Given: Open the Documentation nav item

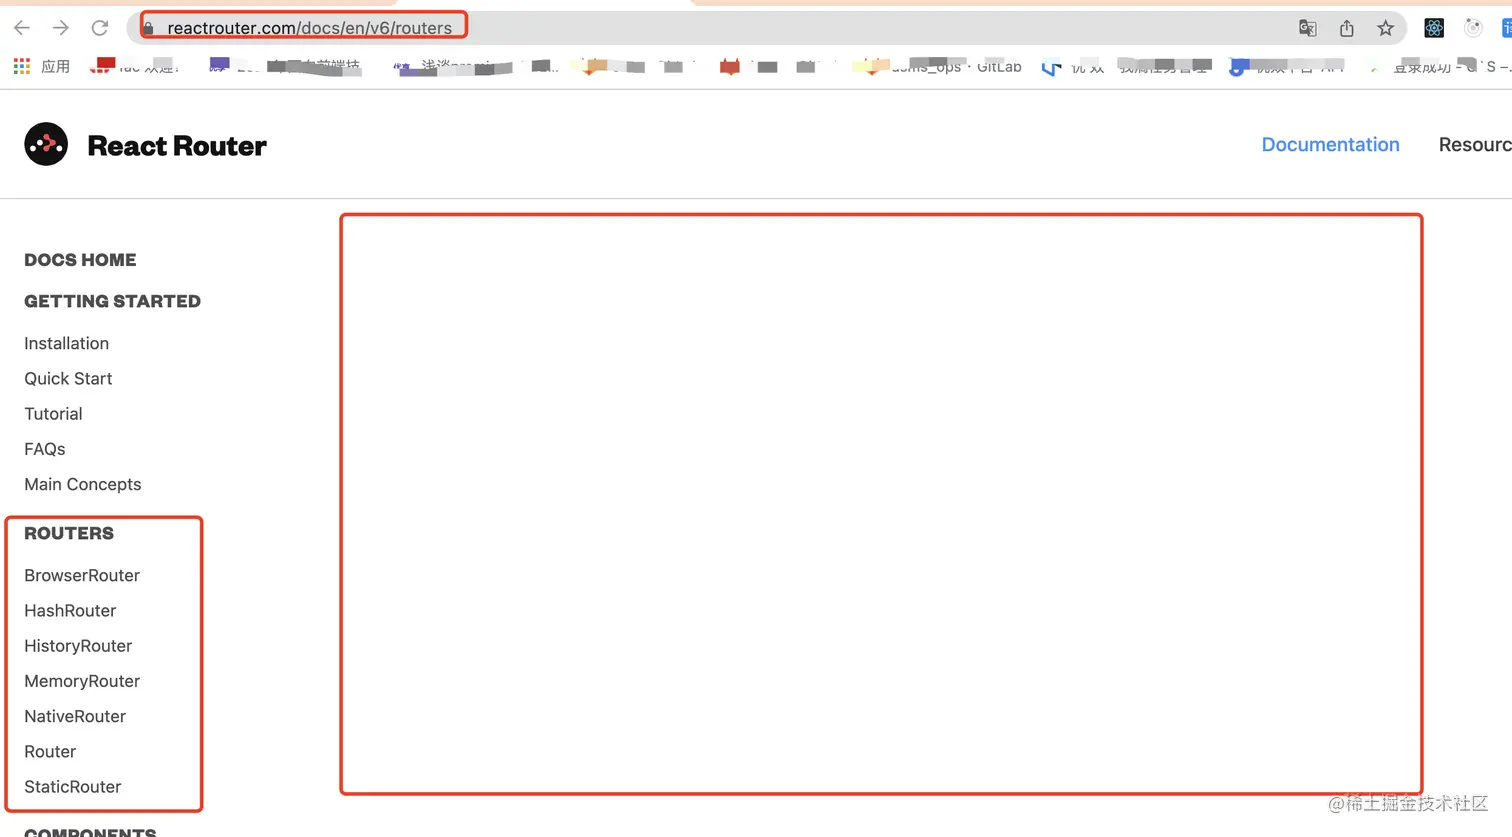Looking at the screenshot, I should (1330, 145).
